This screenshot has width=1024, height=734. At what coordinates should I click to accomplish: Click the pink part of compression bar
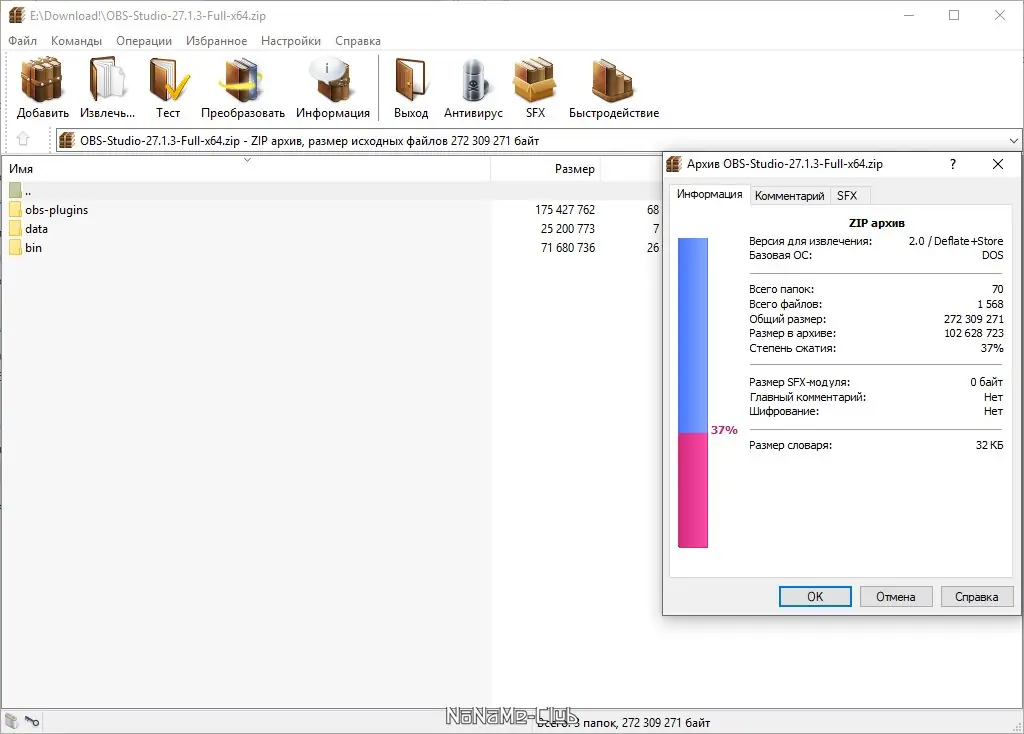pyautogui.click(x=693, y=490)
